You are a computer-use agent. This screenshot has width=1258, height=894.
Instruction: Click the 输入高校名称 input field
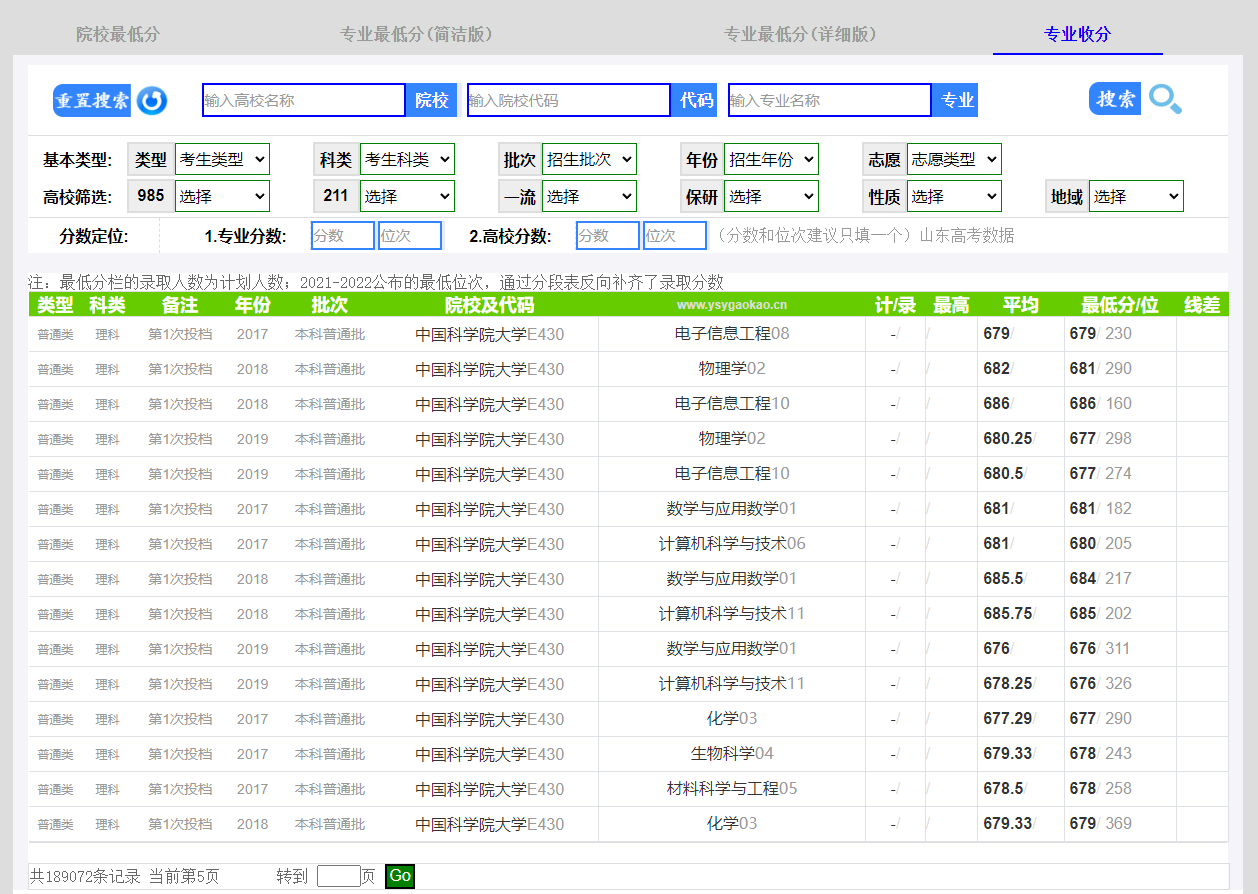click(x=303, y=100)
